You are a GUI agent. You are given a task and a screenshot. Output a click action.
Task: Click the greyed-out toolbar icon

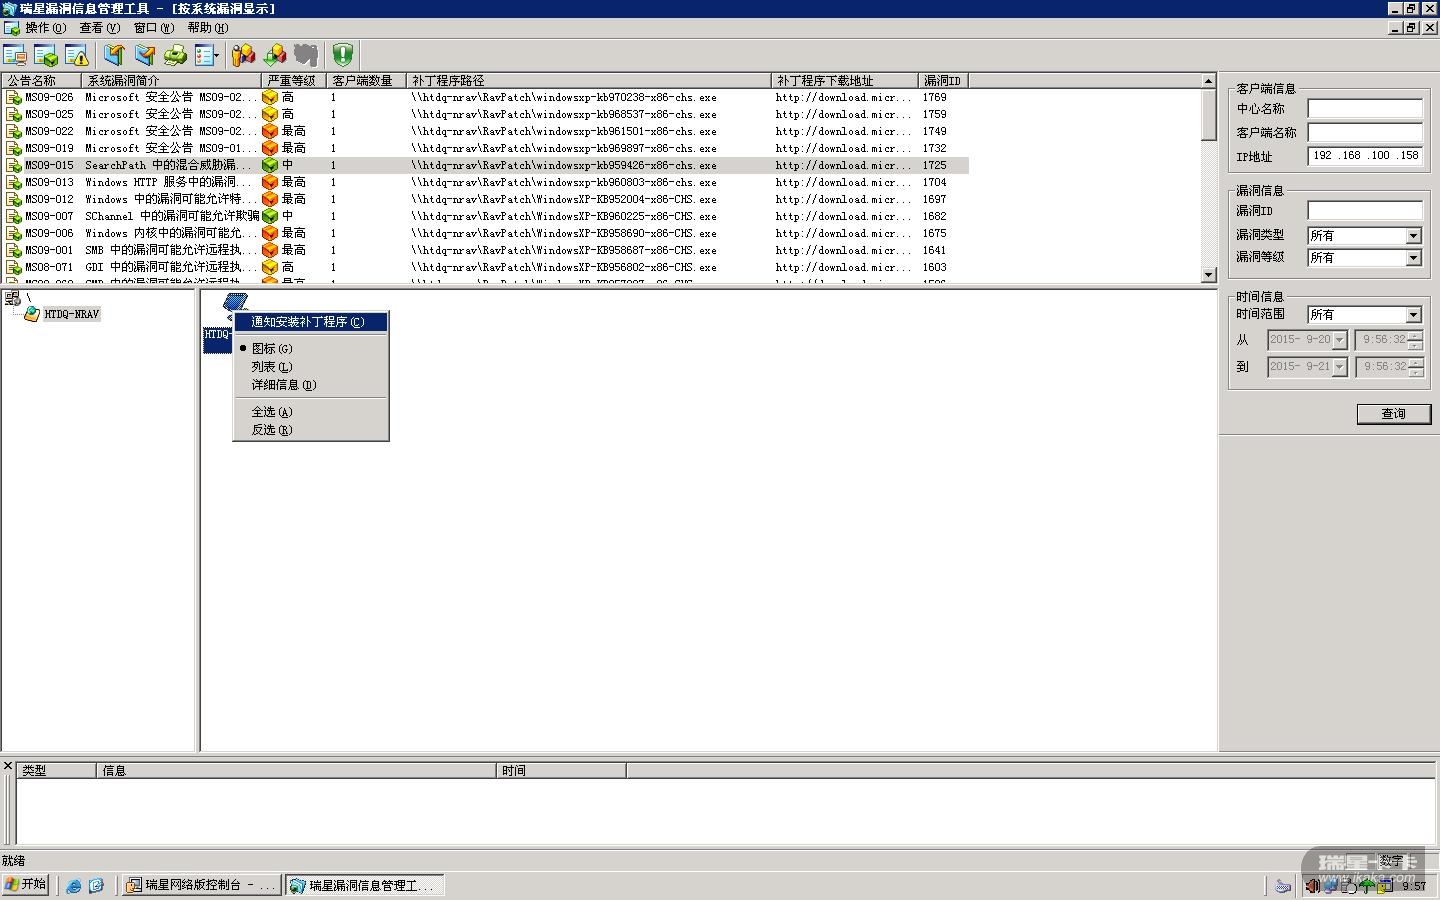(x=306, y=55)
